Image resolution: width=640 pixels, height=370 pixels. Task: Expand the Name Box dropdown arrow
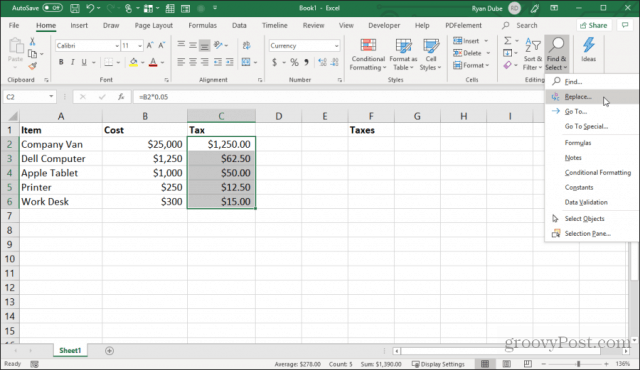pyautogui.click(x=51, y=97)
